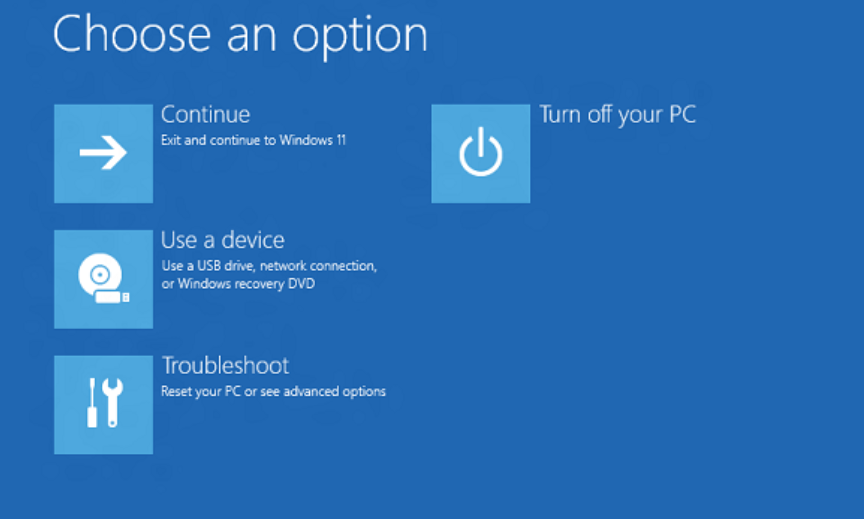Click the 'Use a USB drive, network connection' text

269,266
